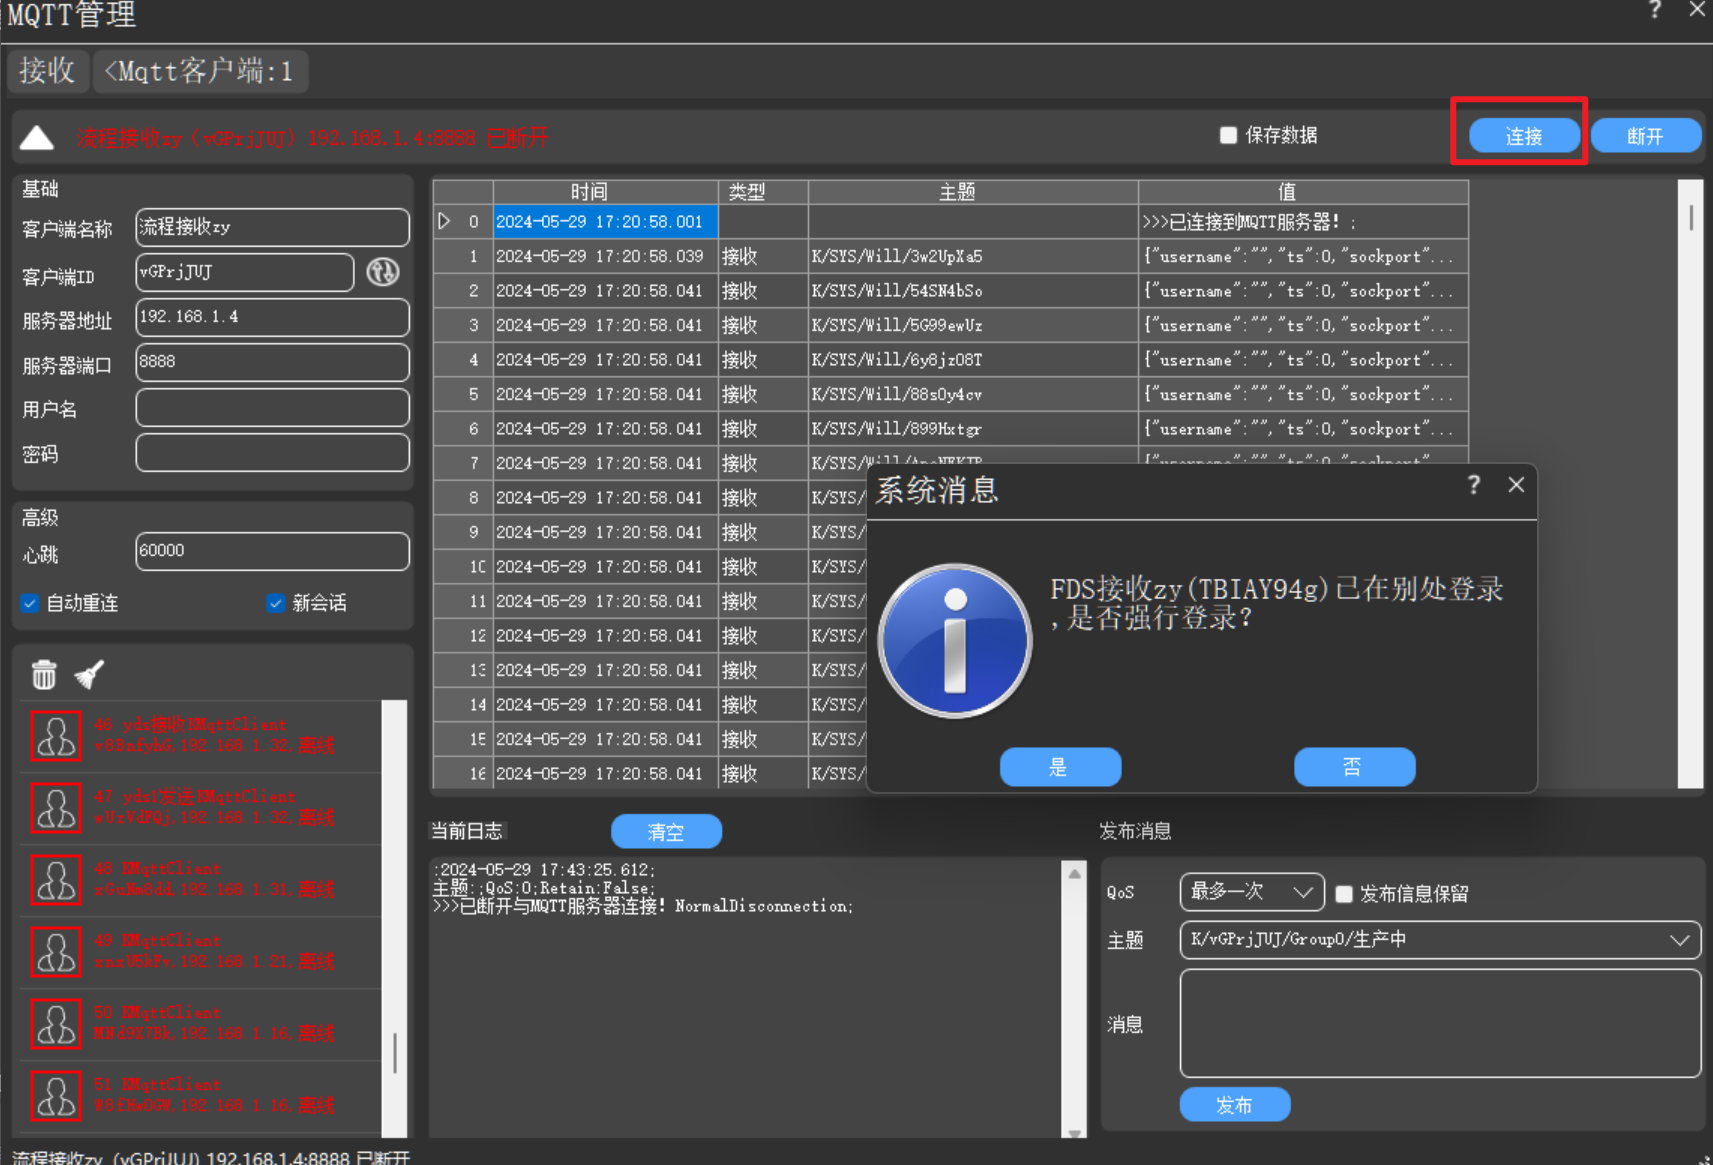
Task: Click the row number 16 header cell
Action: (x=463, y=773)
